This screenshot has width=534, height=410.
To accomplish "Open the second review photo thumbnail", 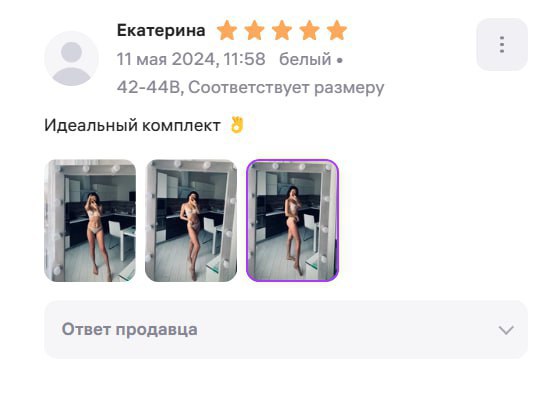I will [191, 221].
